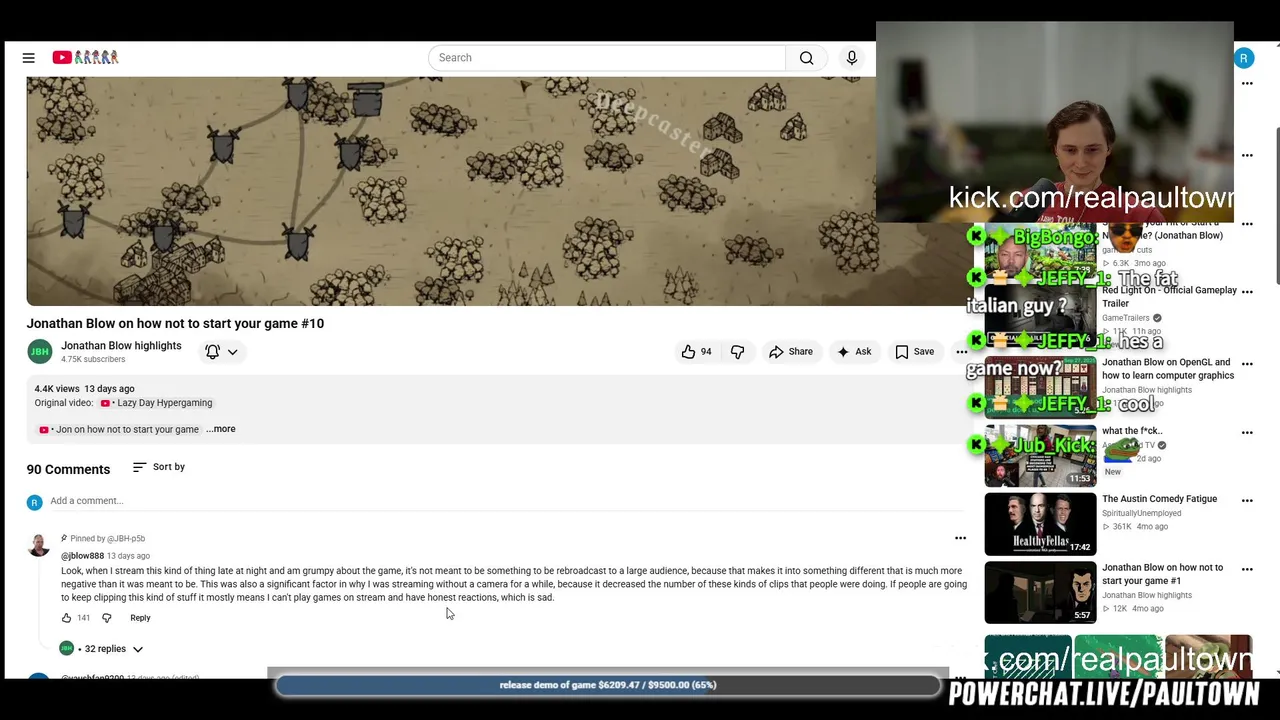Open menu dots for Austin Comedy Fatigue
The image size is (1280, 720).
1247,501
